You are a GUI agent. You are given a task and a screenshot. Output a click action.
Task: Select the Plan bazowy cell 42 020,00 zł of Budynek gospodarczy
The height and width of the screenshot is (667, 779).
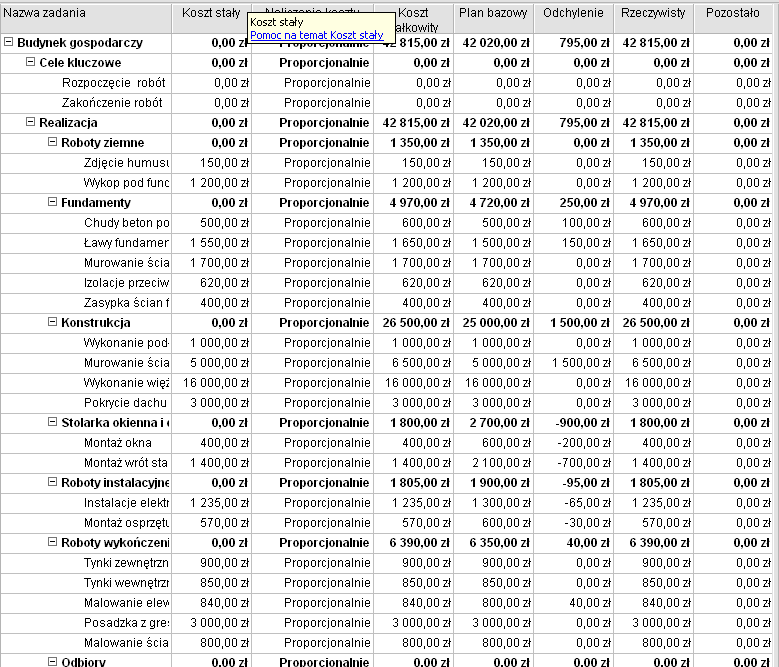(x=493, y=43)
